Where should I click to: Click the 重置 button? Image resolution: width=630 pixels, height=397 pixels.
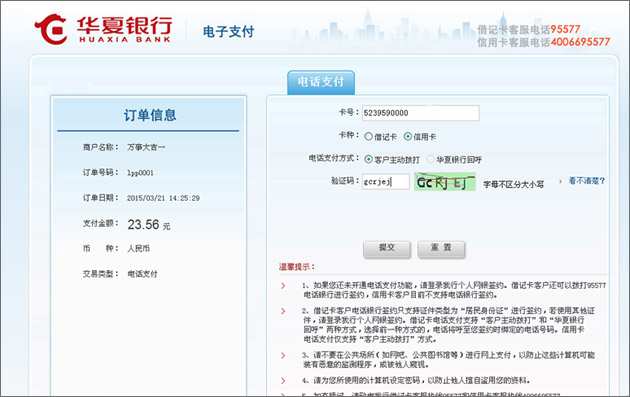(x=441, y=249)
